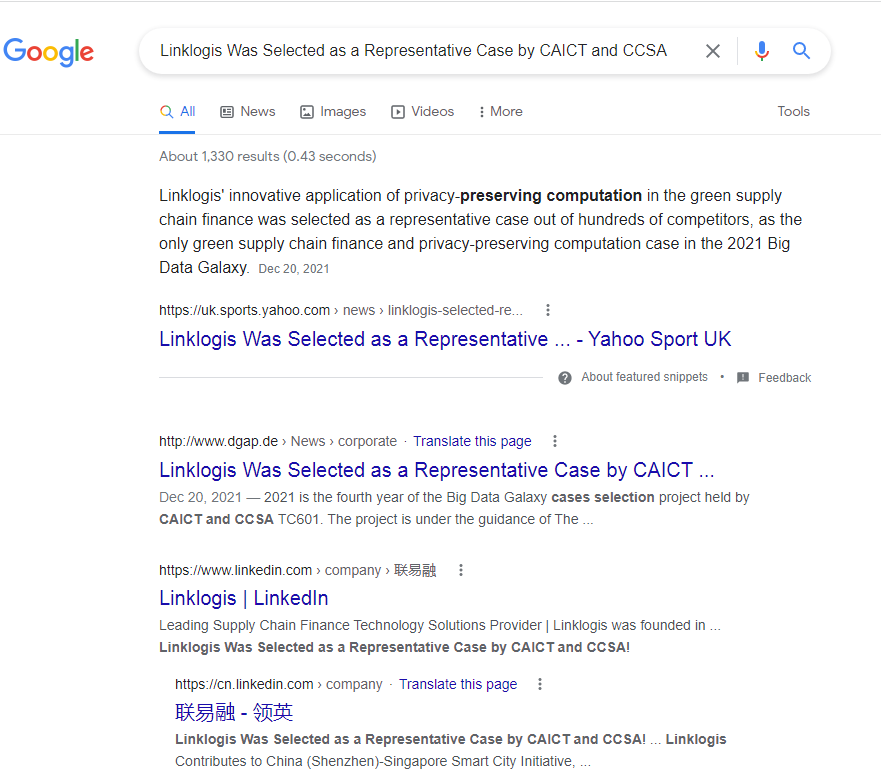
Task: Expand the More search options menu
Action: coord(500,112)
